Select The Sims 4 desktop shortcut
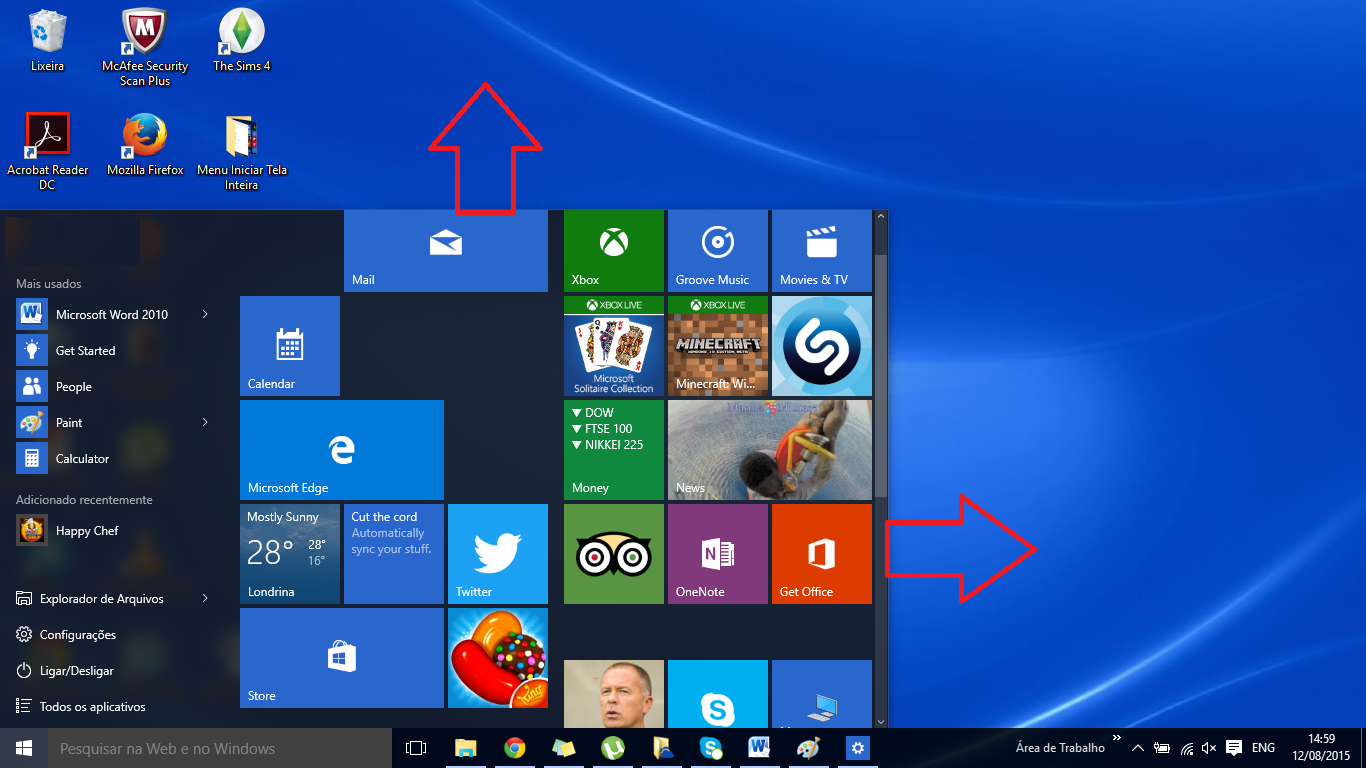This screenshot has width=1366, height=768. 242,41
